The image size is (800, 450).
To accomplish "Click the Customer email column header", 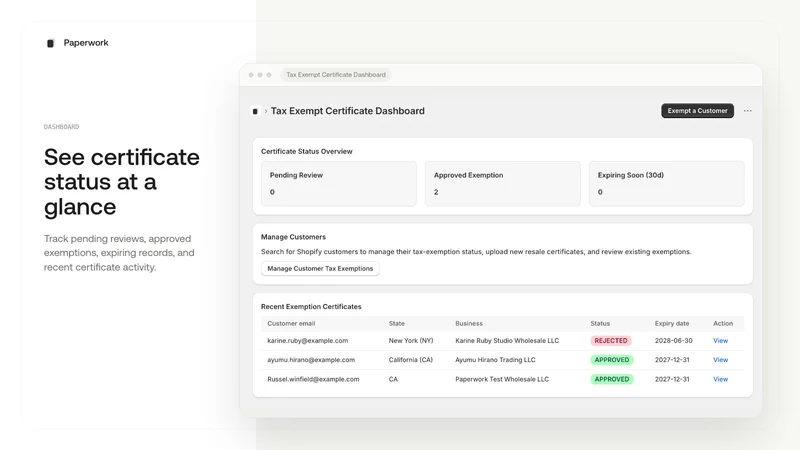I will pos(291,323).
